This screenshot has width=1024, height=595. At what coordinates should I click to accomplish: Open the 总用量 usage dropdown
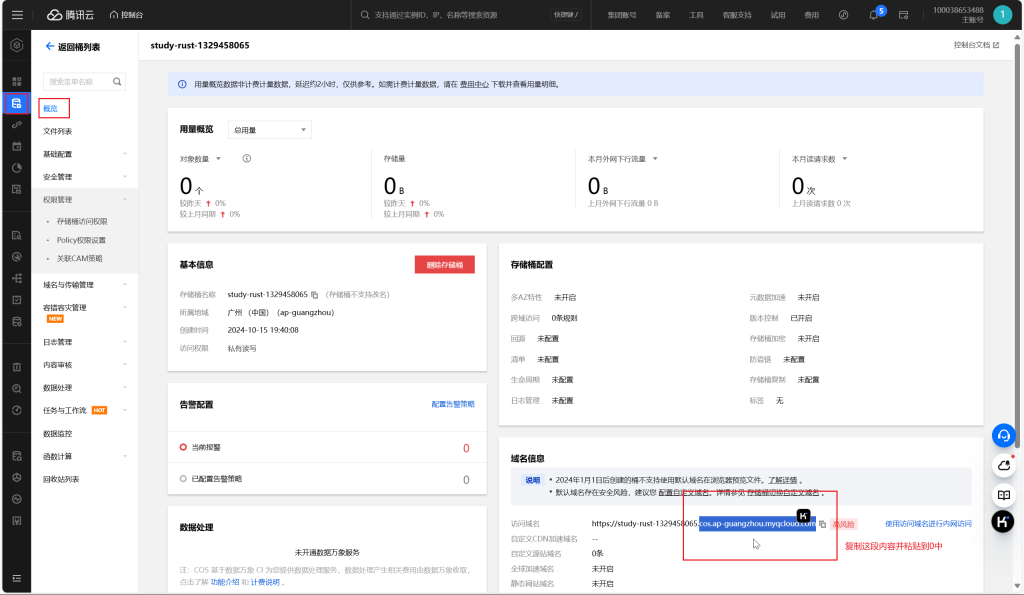(x=270, y=130)
